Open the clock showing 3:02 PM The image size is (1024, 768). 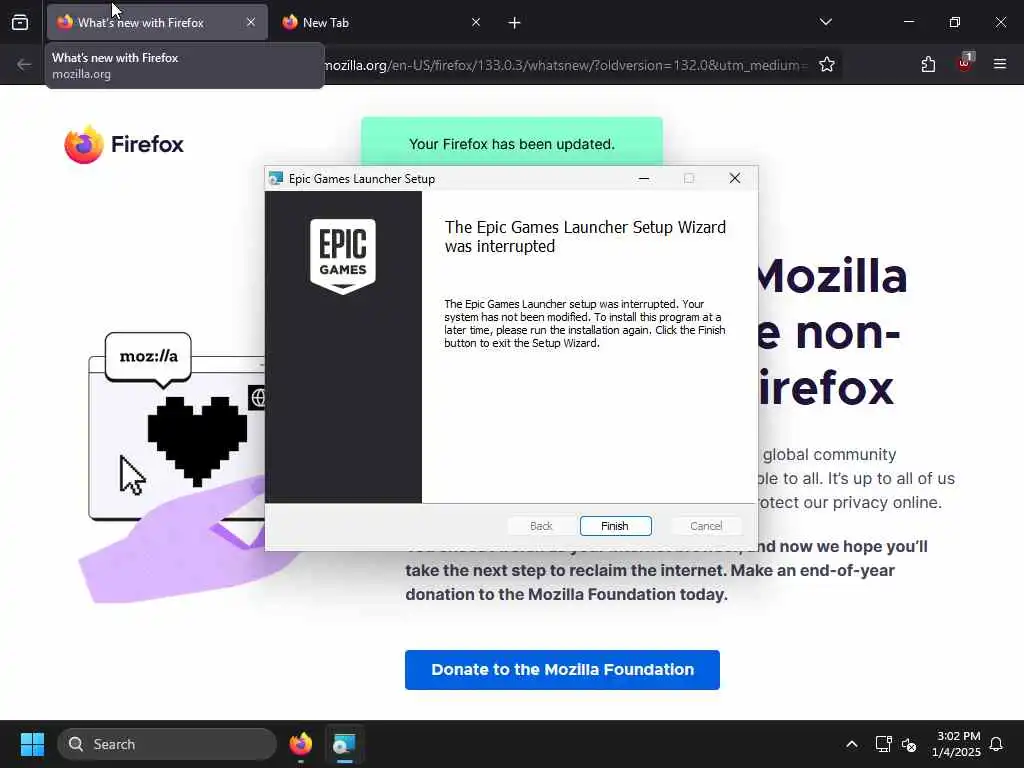pos(956,744)
